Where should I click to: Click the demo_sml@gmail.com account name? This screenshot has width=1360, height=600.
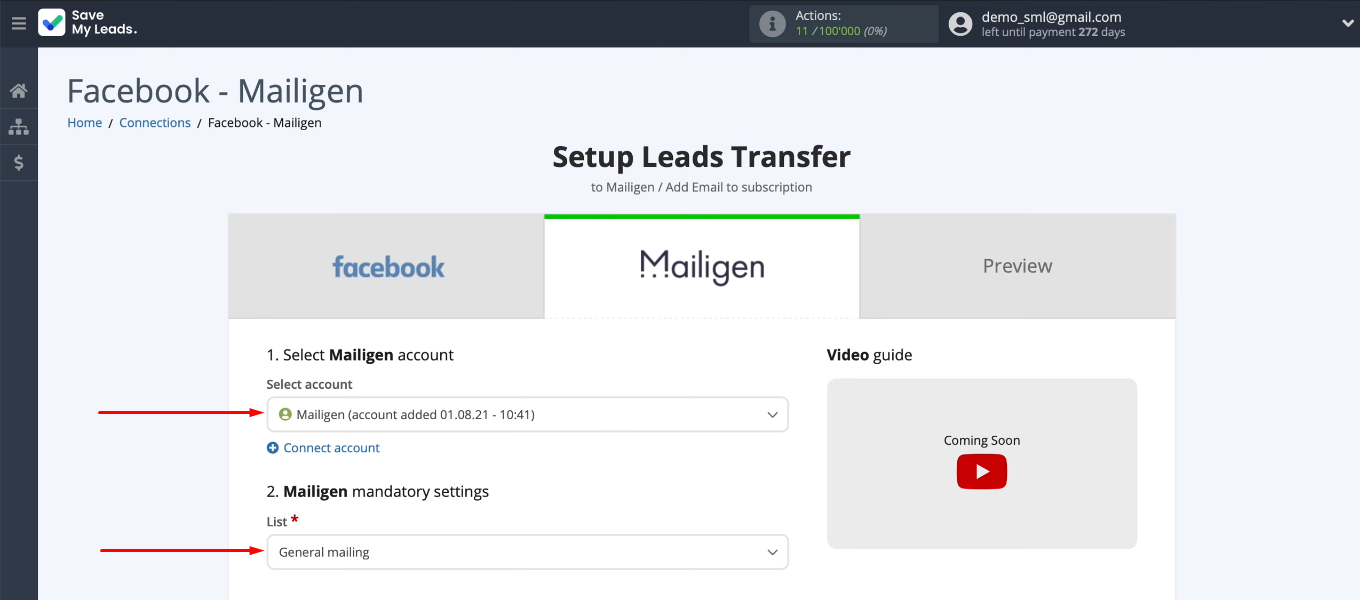click(x=1051, y=17)
